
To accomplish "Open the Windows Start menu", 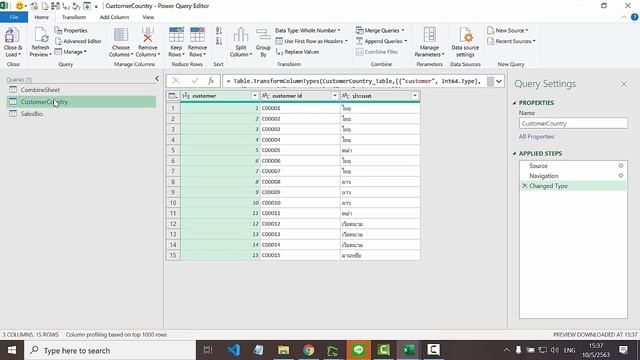I will (12, 350).
